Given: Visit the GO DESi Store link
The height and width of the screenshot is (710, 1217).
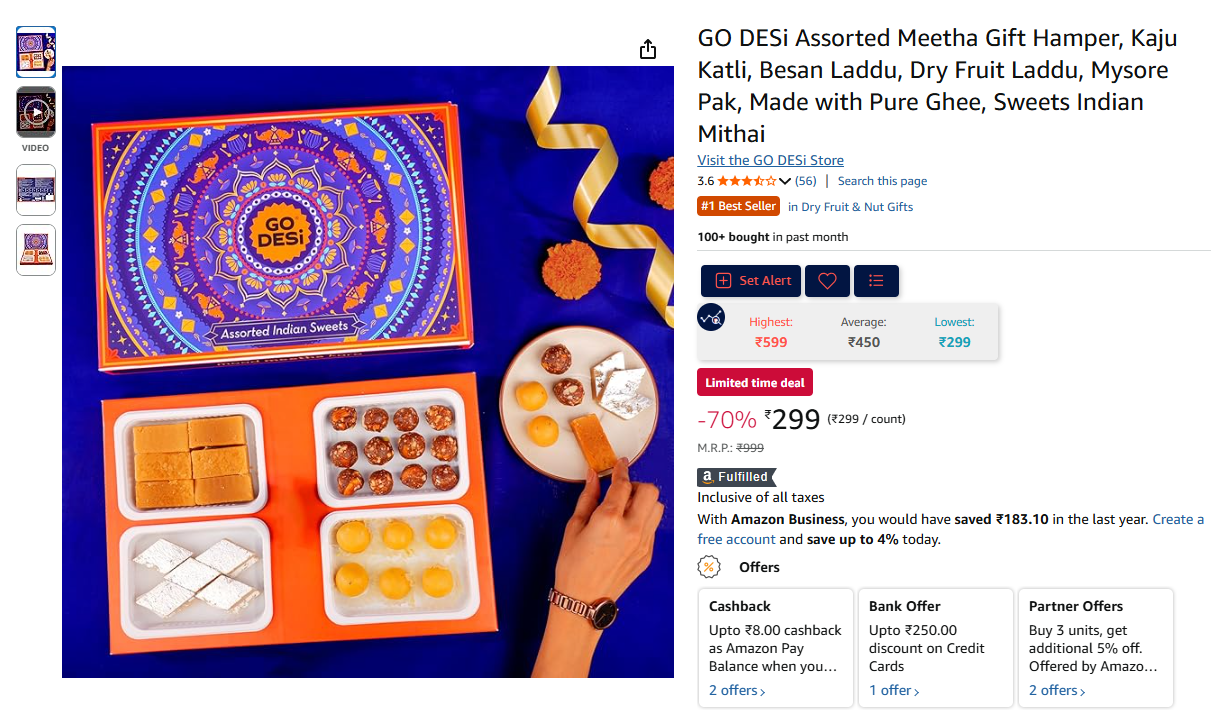Looking at the screenshot, I should coord(770,160).
